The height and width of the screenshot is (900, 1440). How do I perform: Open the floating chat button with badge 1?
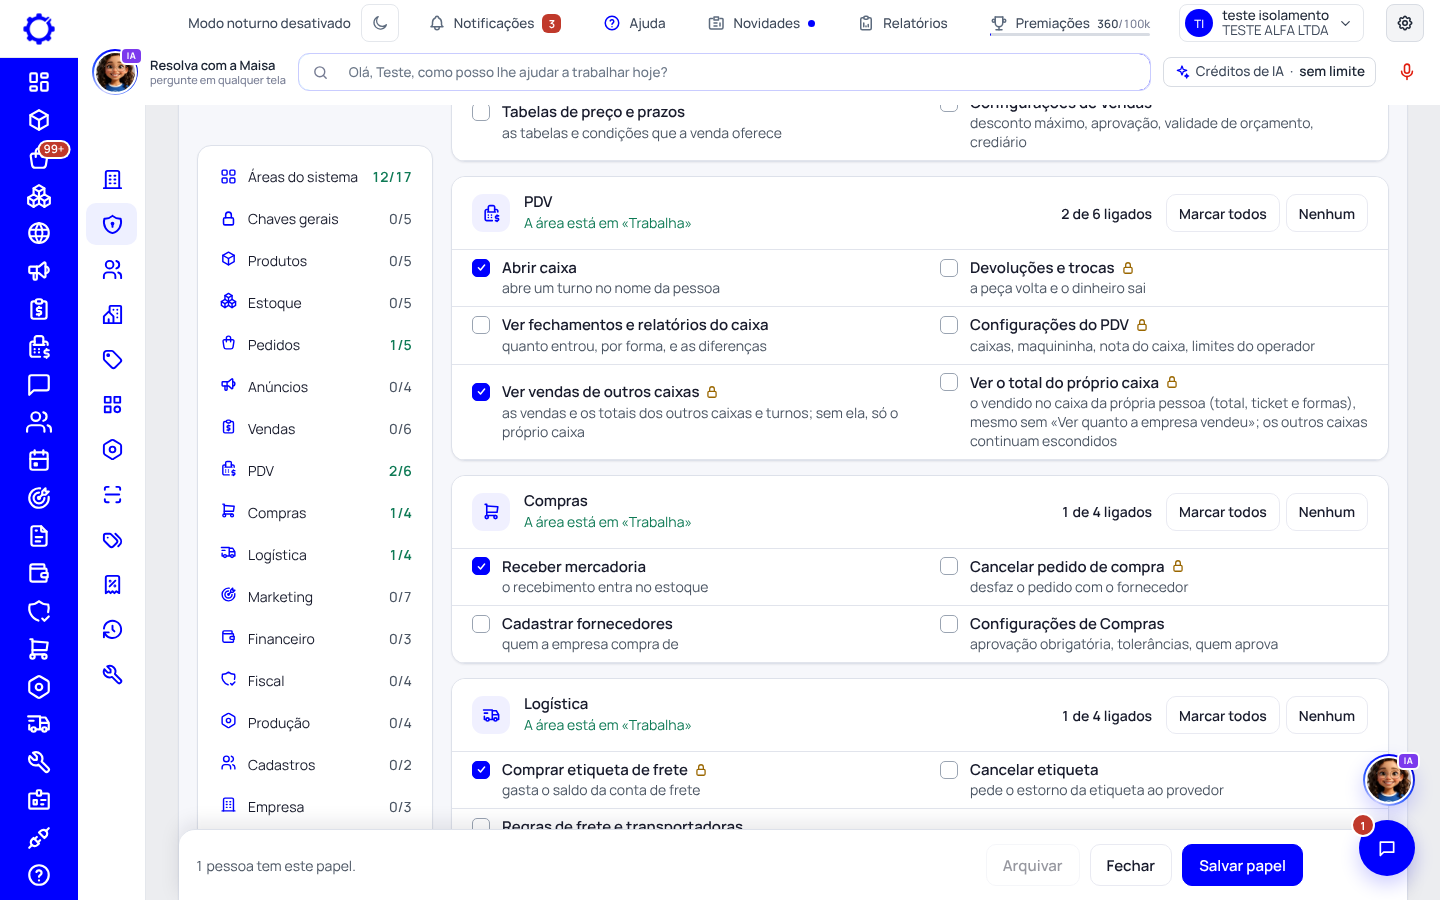(1386, 848)
